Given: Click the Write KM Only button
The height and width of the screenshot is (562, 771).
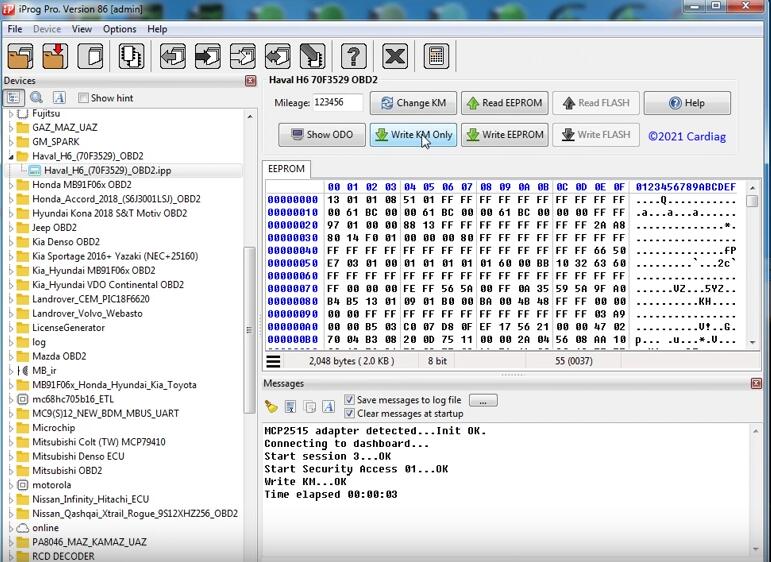Looking at the screenshot, I should pyautogui.click(x=413, y=135).
